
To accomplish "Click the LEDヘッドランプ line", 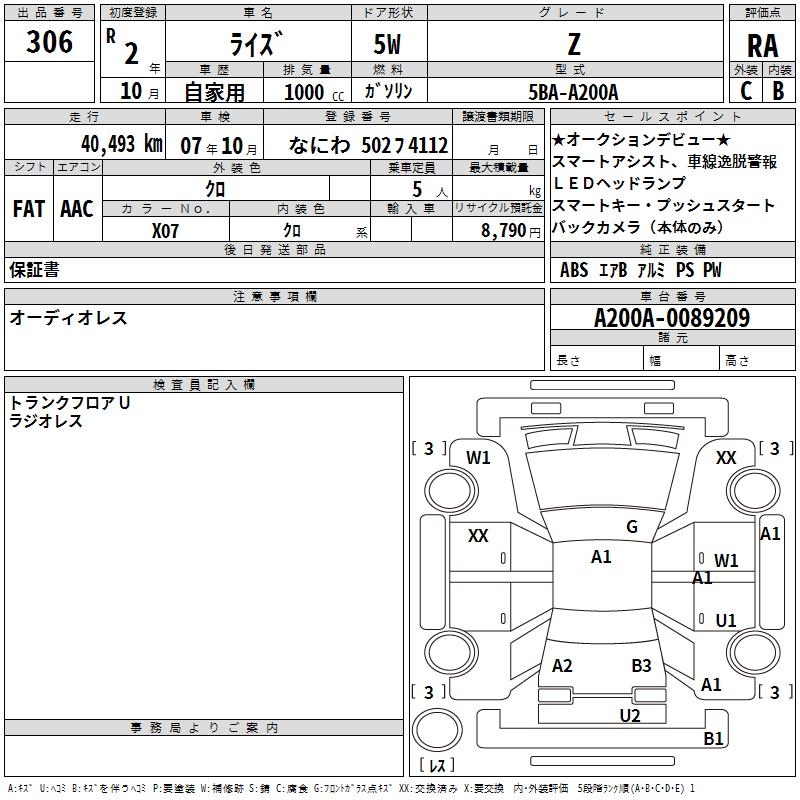I will pos(619,183).
